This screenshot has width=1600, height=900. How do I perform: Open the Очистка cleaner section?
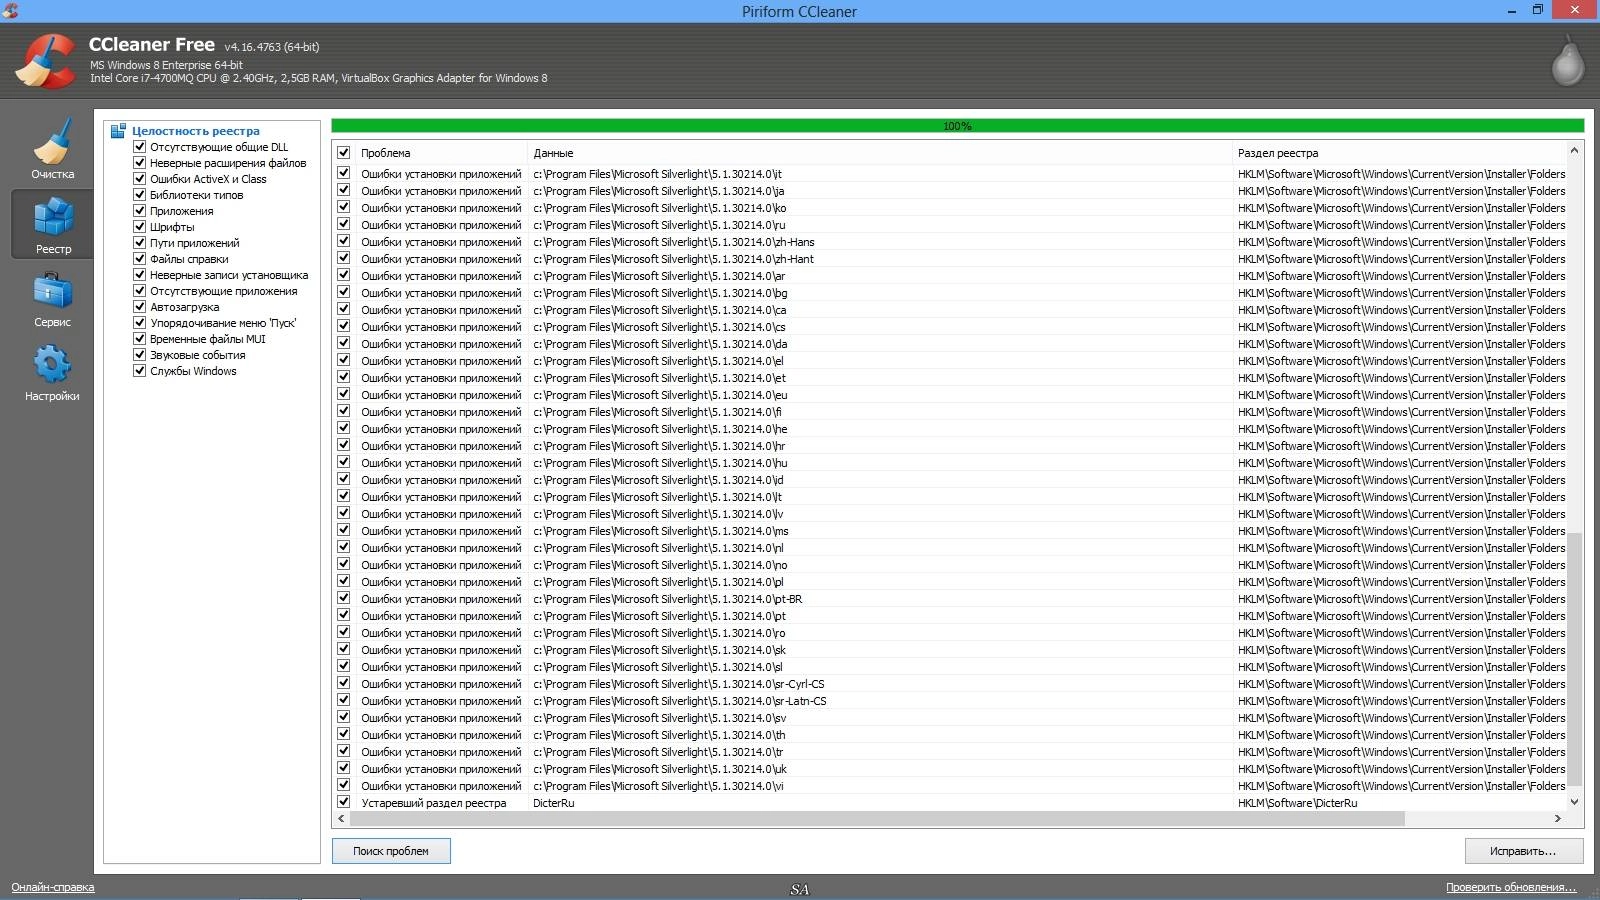tap(52, 148)
